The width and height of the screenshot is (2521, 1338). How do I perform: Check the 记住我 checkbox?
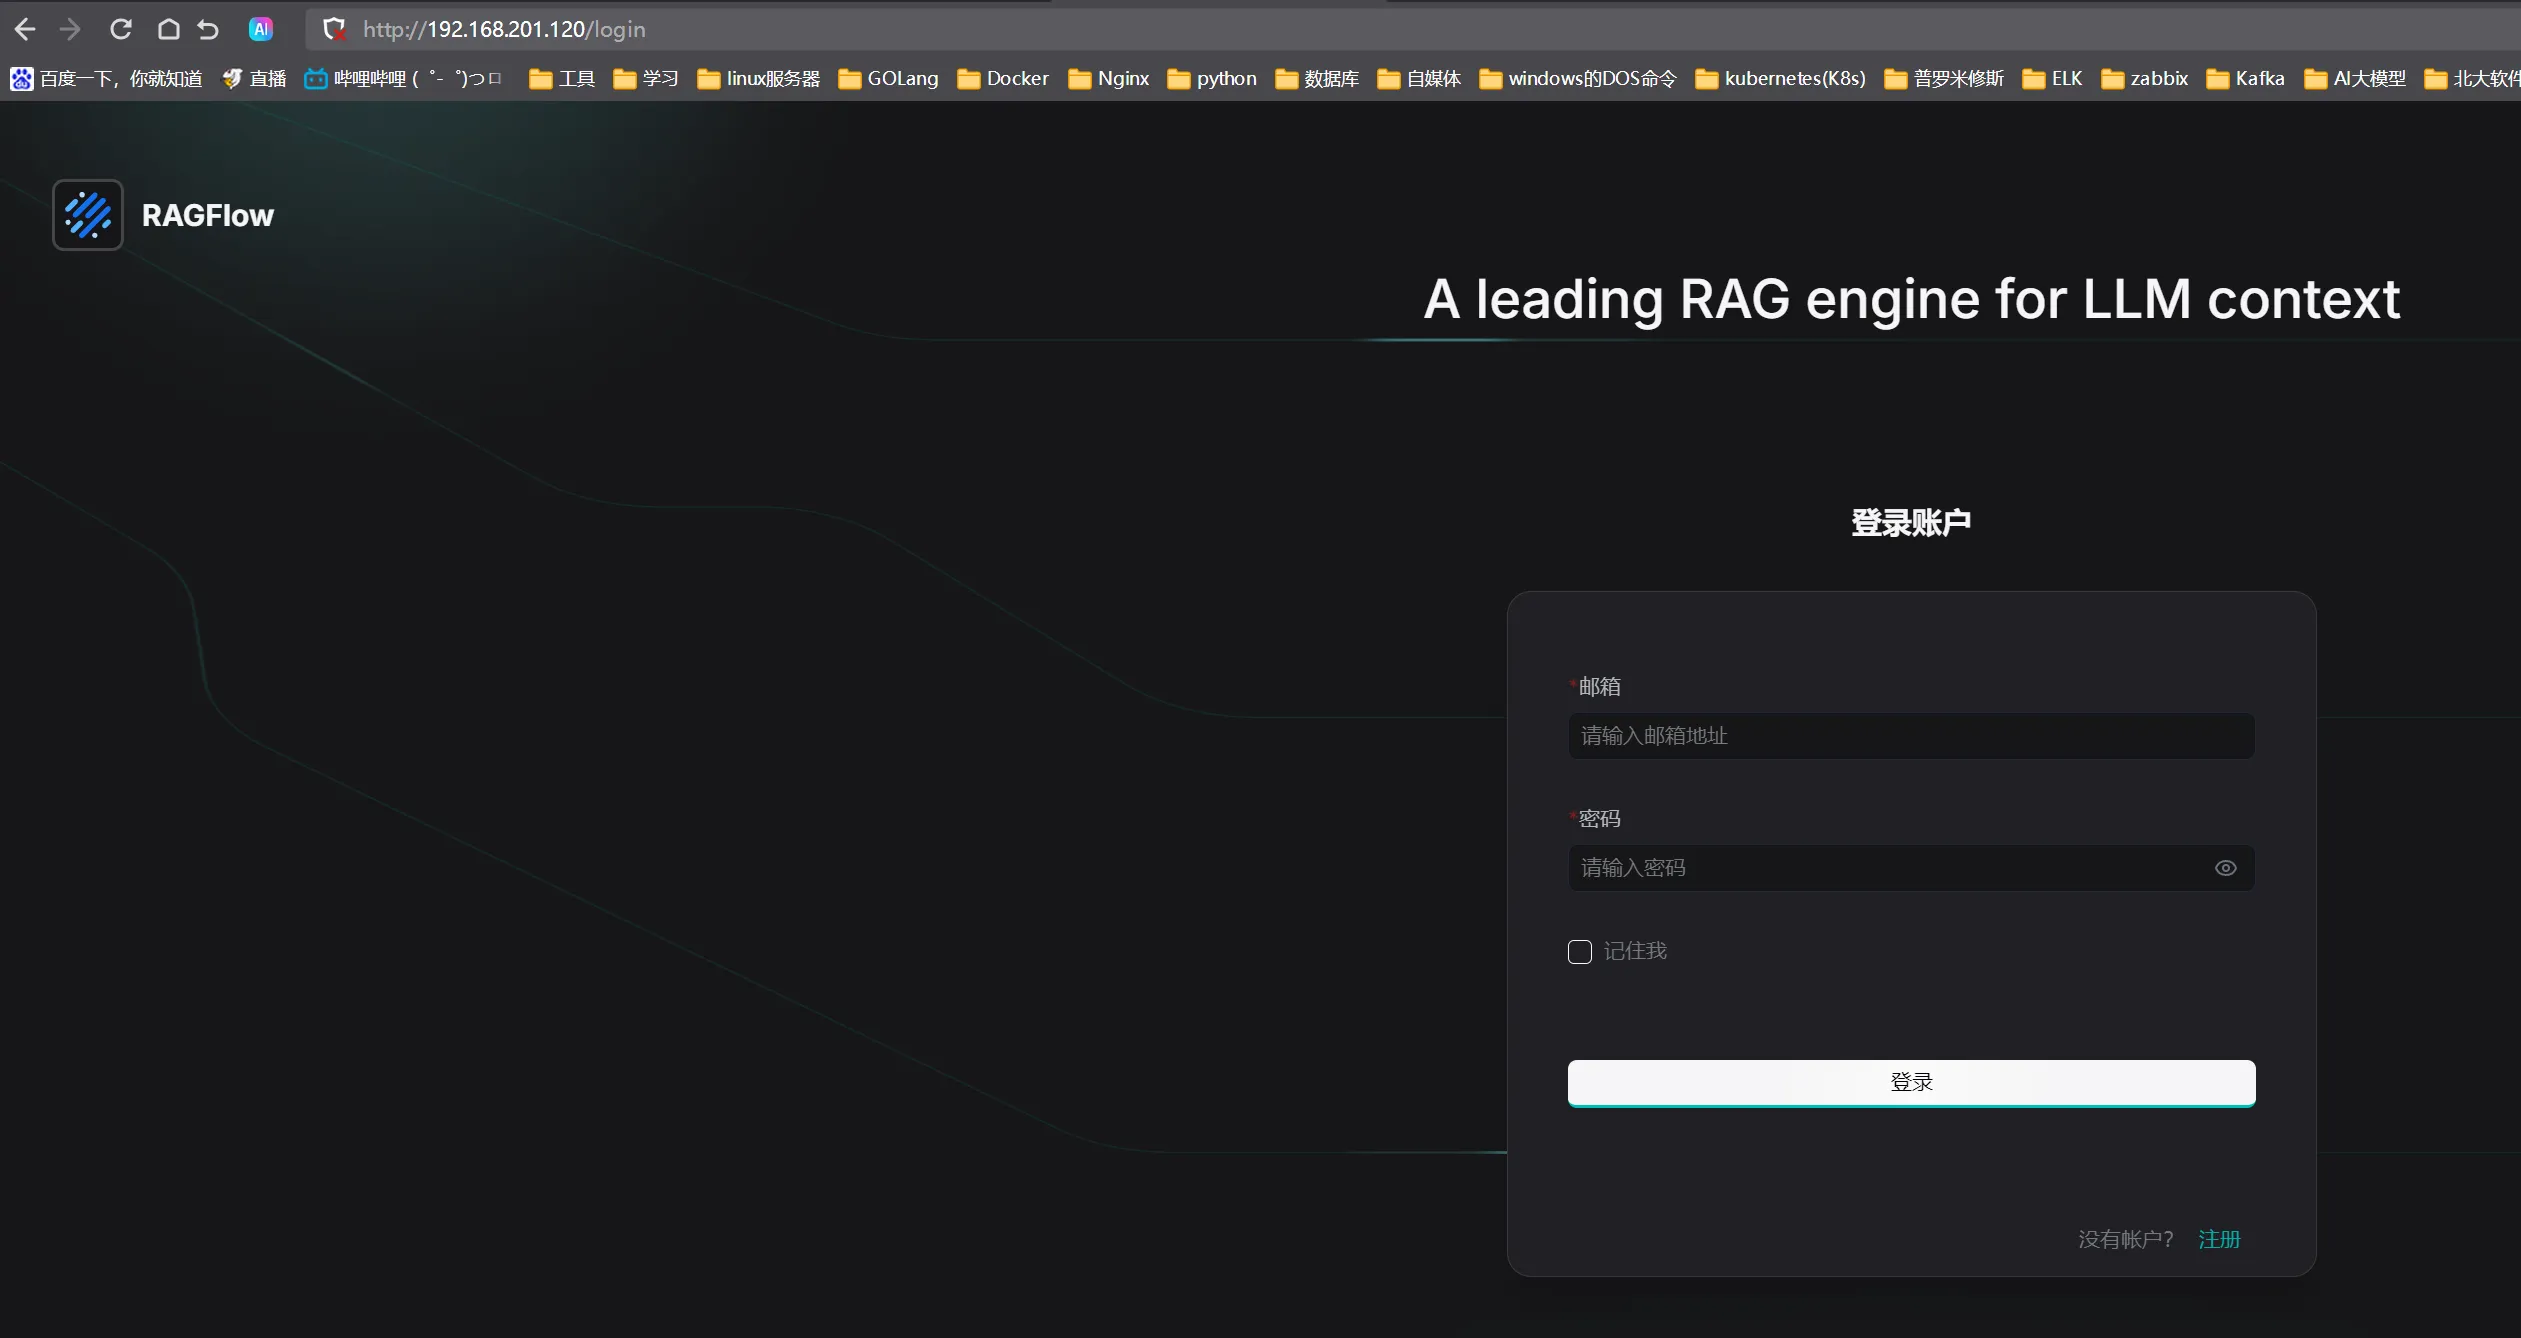tap(1580, 951)
